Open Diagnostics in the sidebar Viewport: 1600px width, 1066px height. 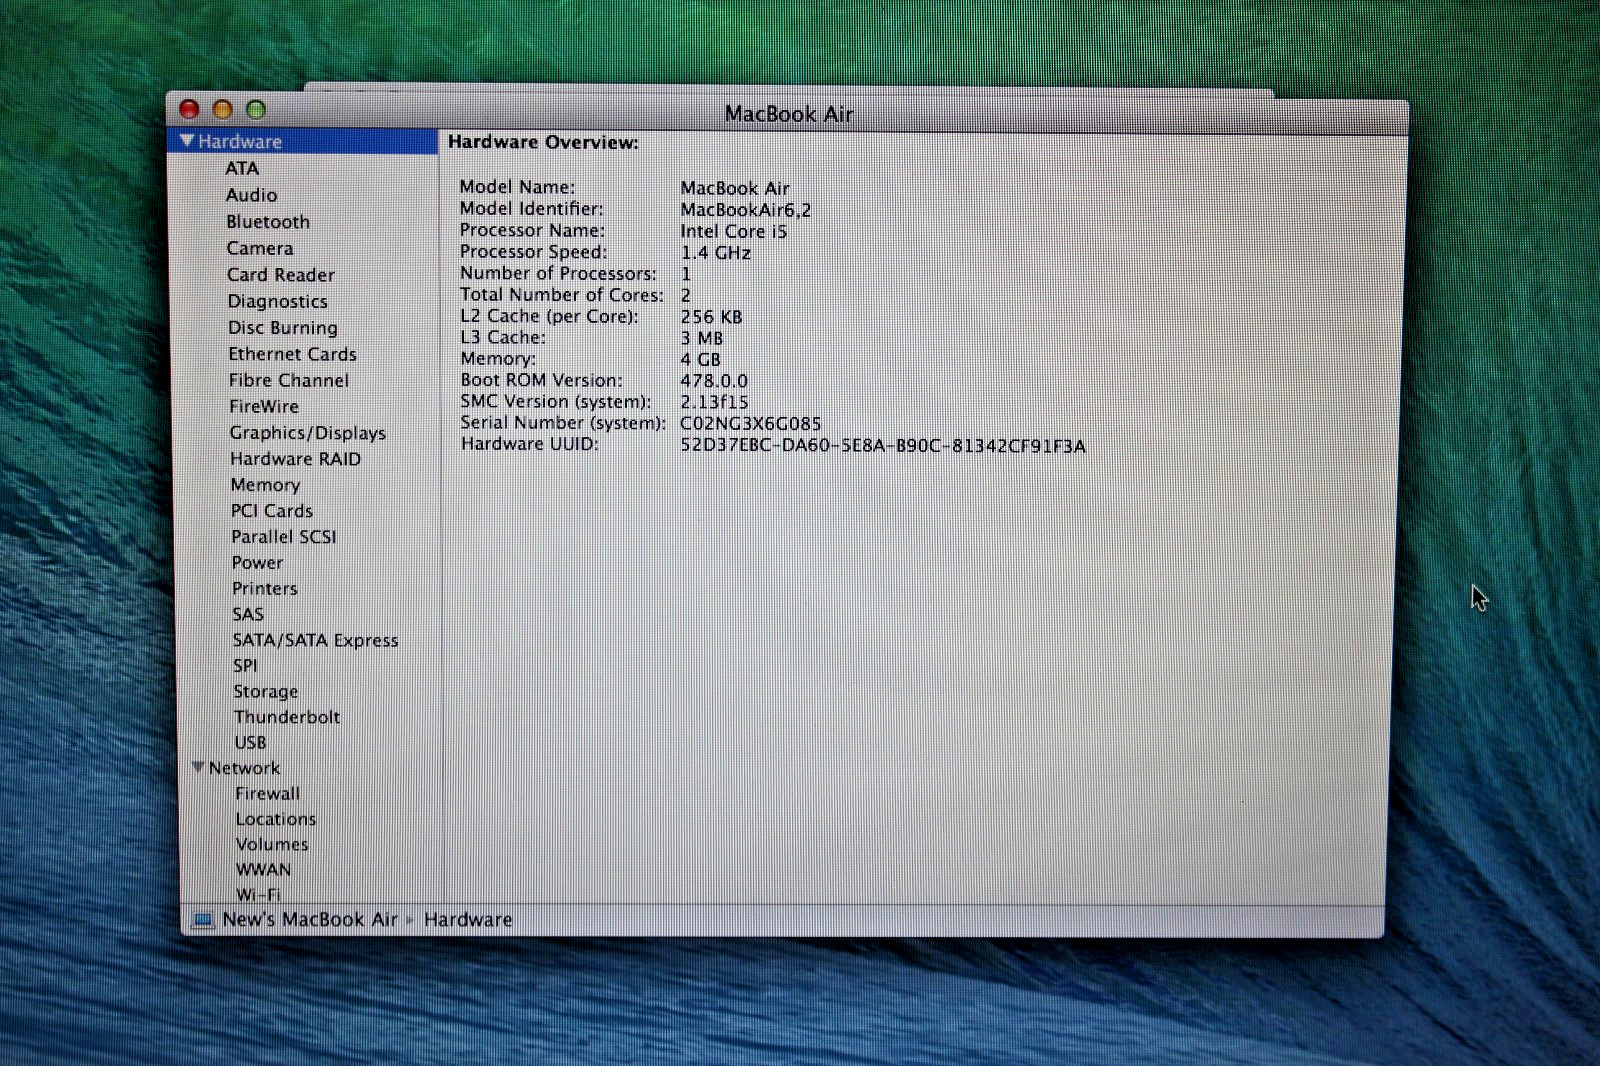pos(277,301)
